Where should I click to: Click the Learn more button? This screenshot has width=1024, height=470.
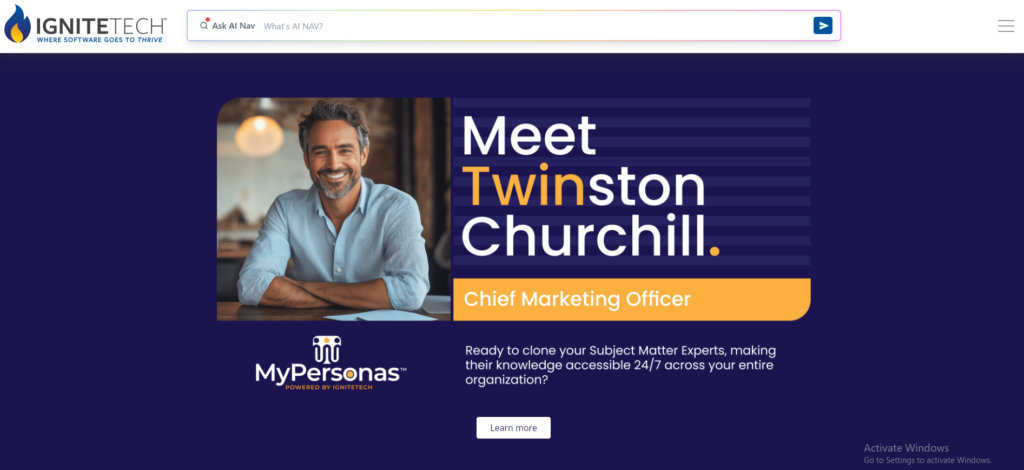513,428
